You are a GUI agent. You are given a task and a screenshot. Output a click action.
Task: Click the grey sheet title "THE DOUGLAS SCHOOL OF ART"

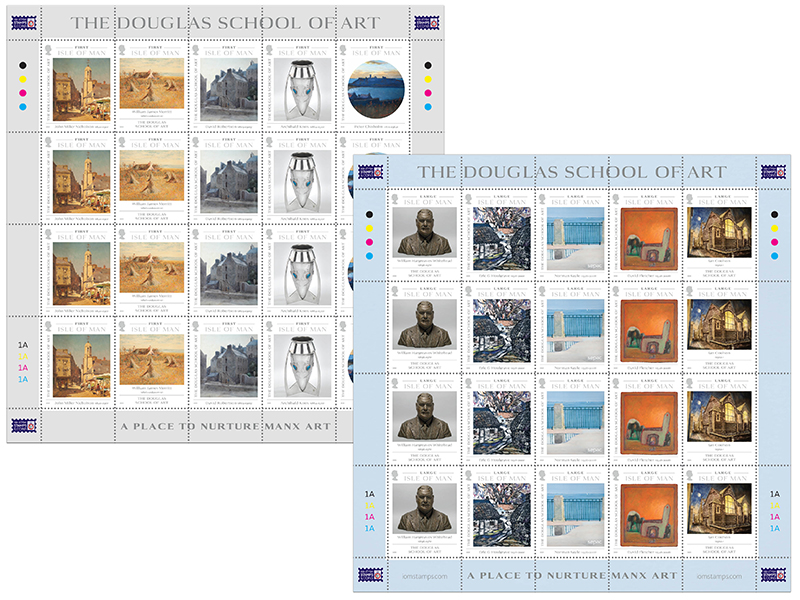click(225, 23)
